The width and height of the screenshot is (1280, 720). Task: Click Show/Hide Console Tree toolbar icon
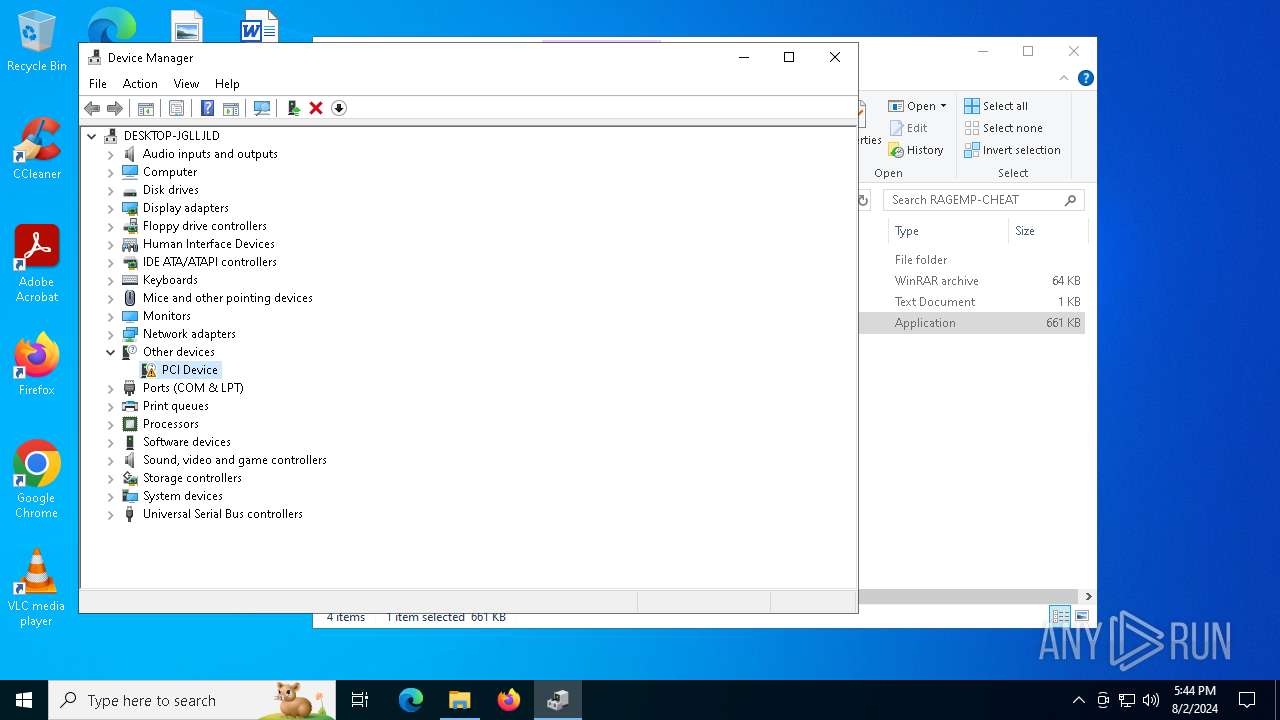coord(145,108)
